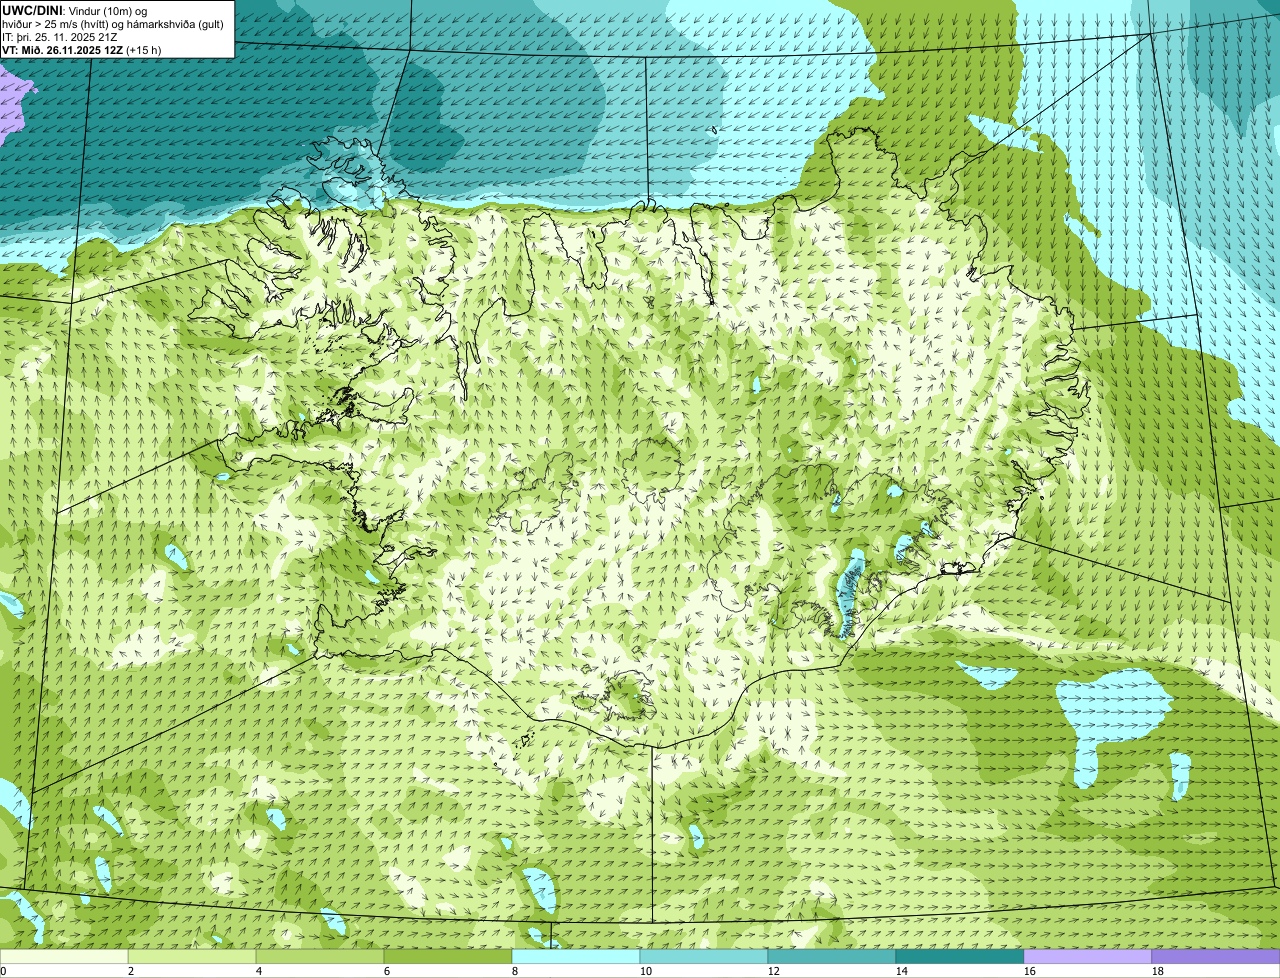Click the text "hviður > 25 m/s (hvítt) og hámarkshviða (gult)"

(x=113, y=24)
